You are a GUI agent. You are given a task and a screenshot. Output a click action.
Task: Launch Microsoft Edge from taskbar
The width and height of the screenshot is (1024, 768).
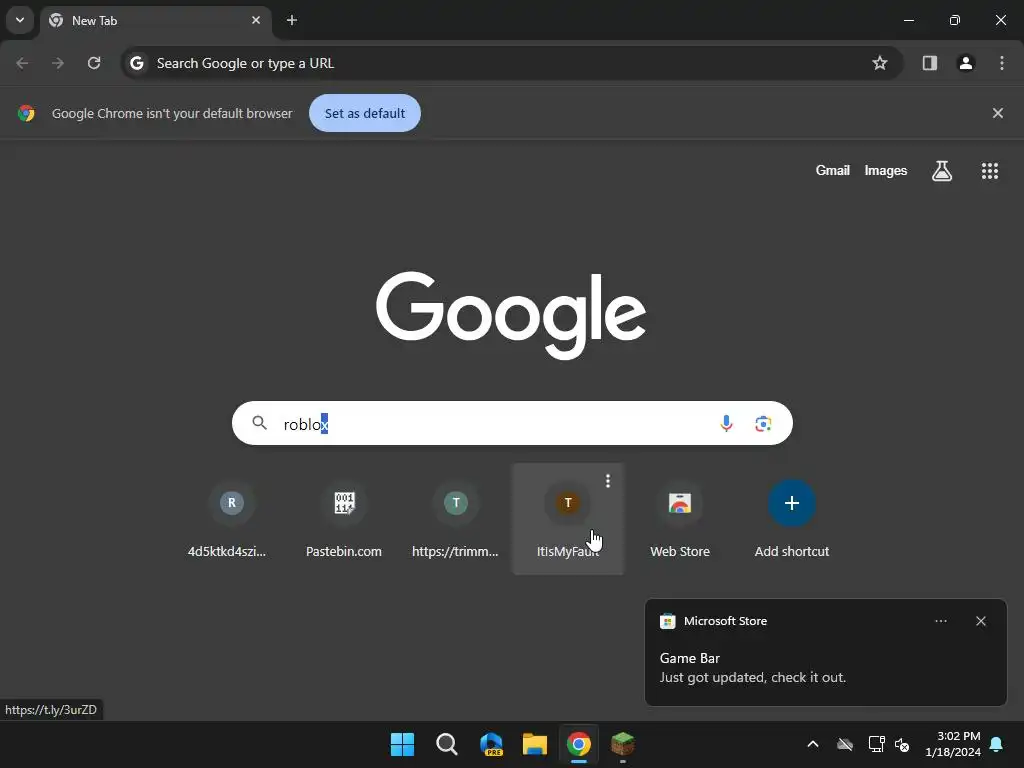tap(490, 744)
